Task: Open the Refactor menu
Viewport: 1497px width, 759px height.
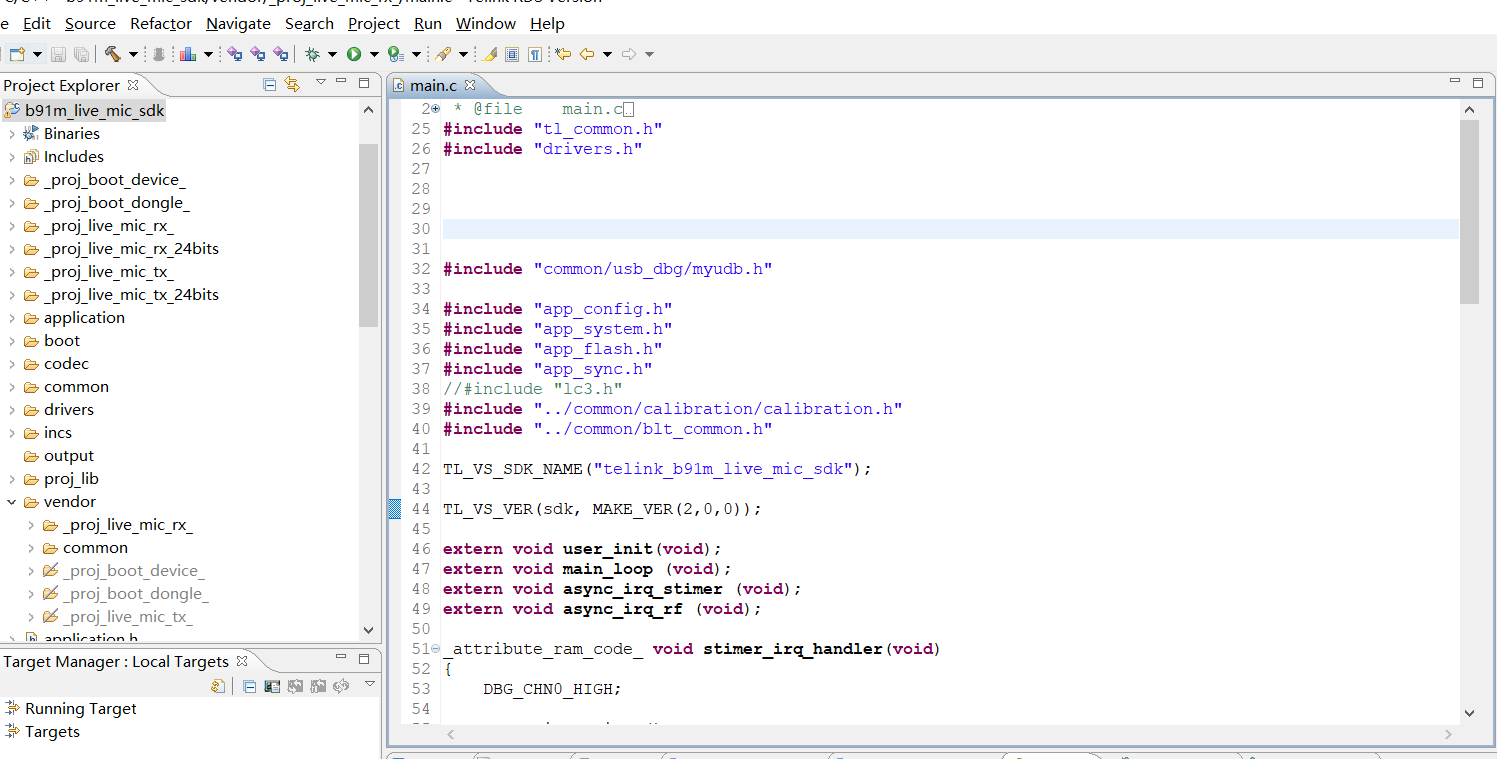Action: point(160,23)
